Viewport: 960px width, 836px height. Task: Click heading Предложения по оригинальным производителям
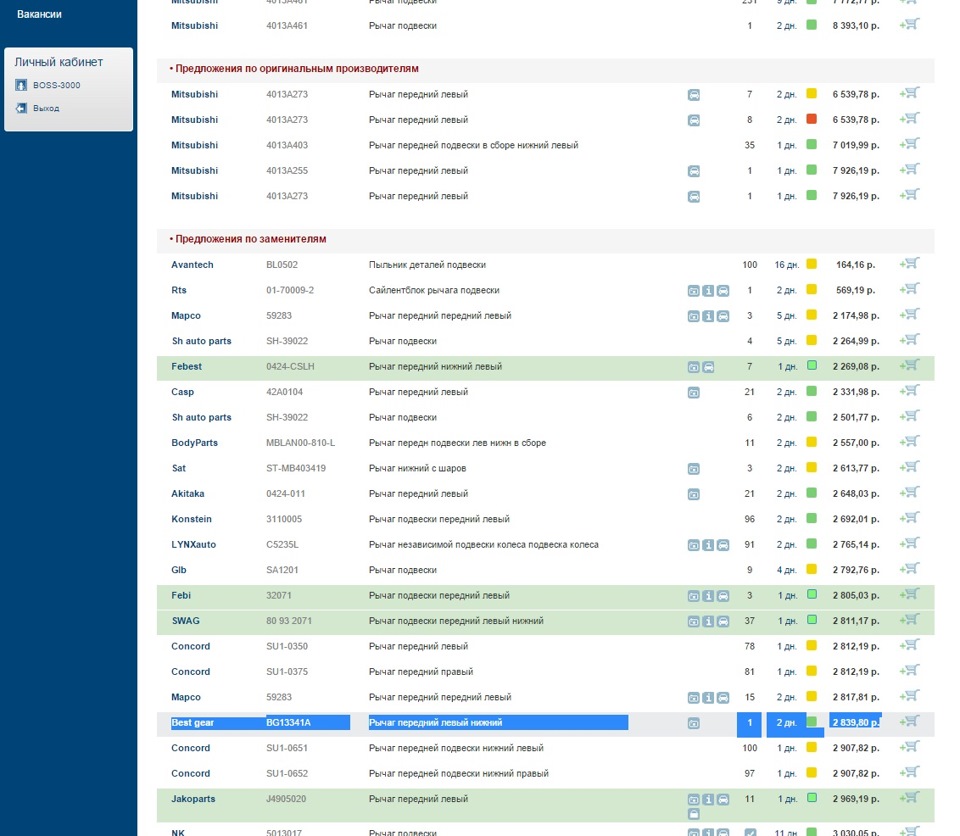click(x=297, y=69)
